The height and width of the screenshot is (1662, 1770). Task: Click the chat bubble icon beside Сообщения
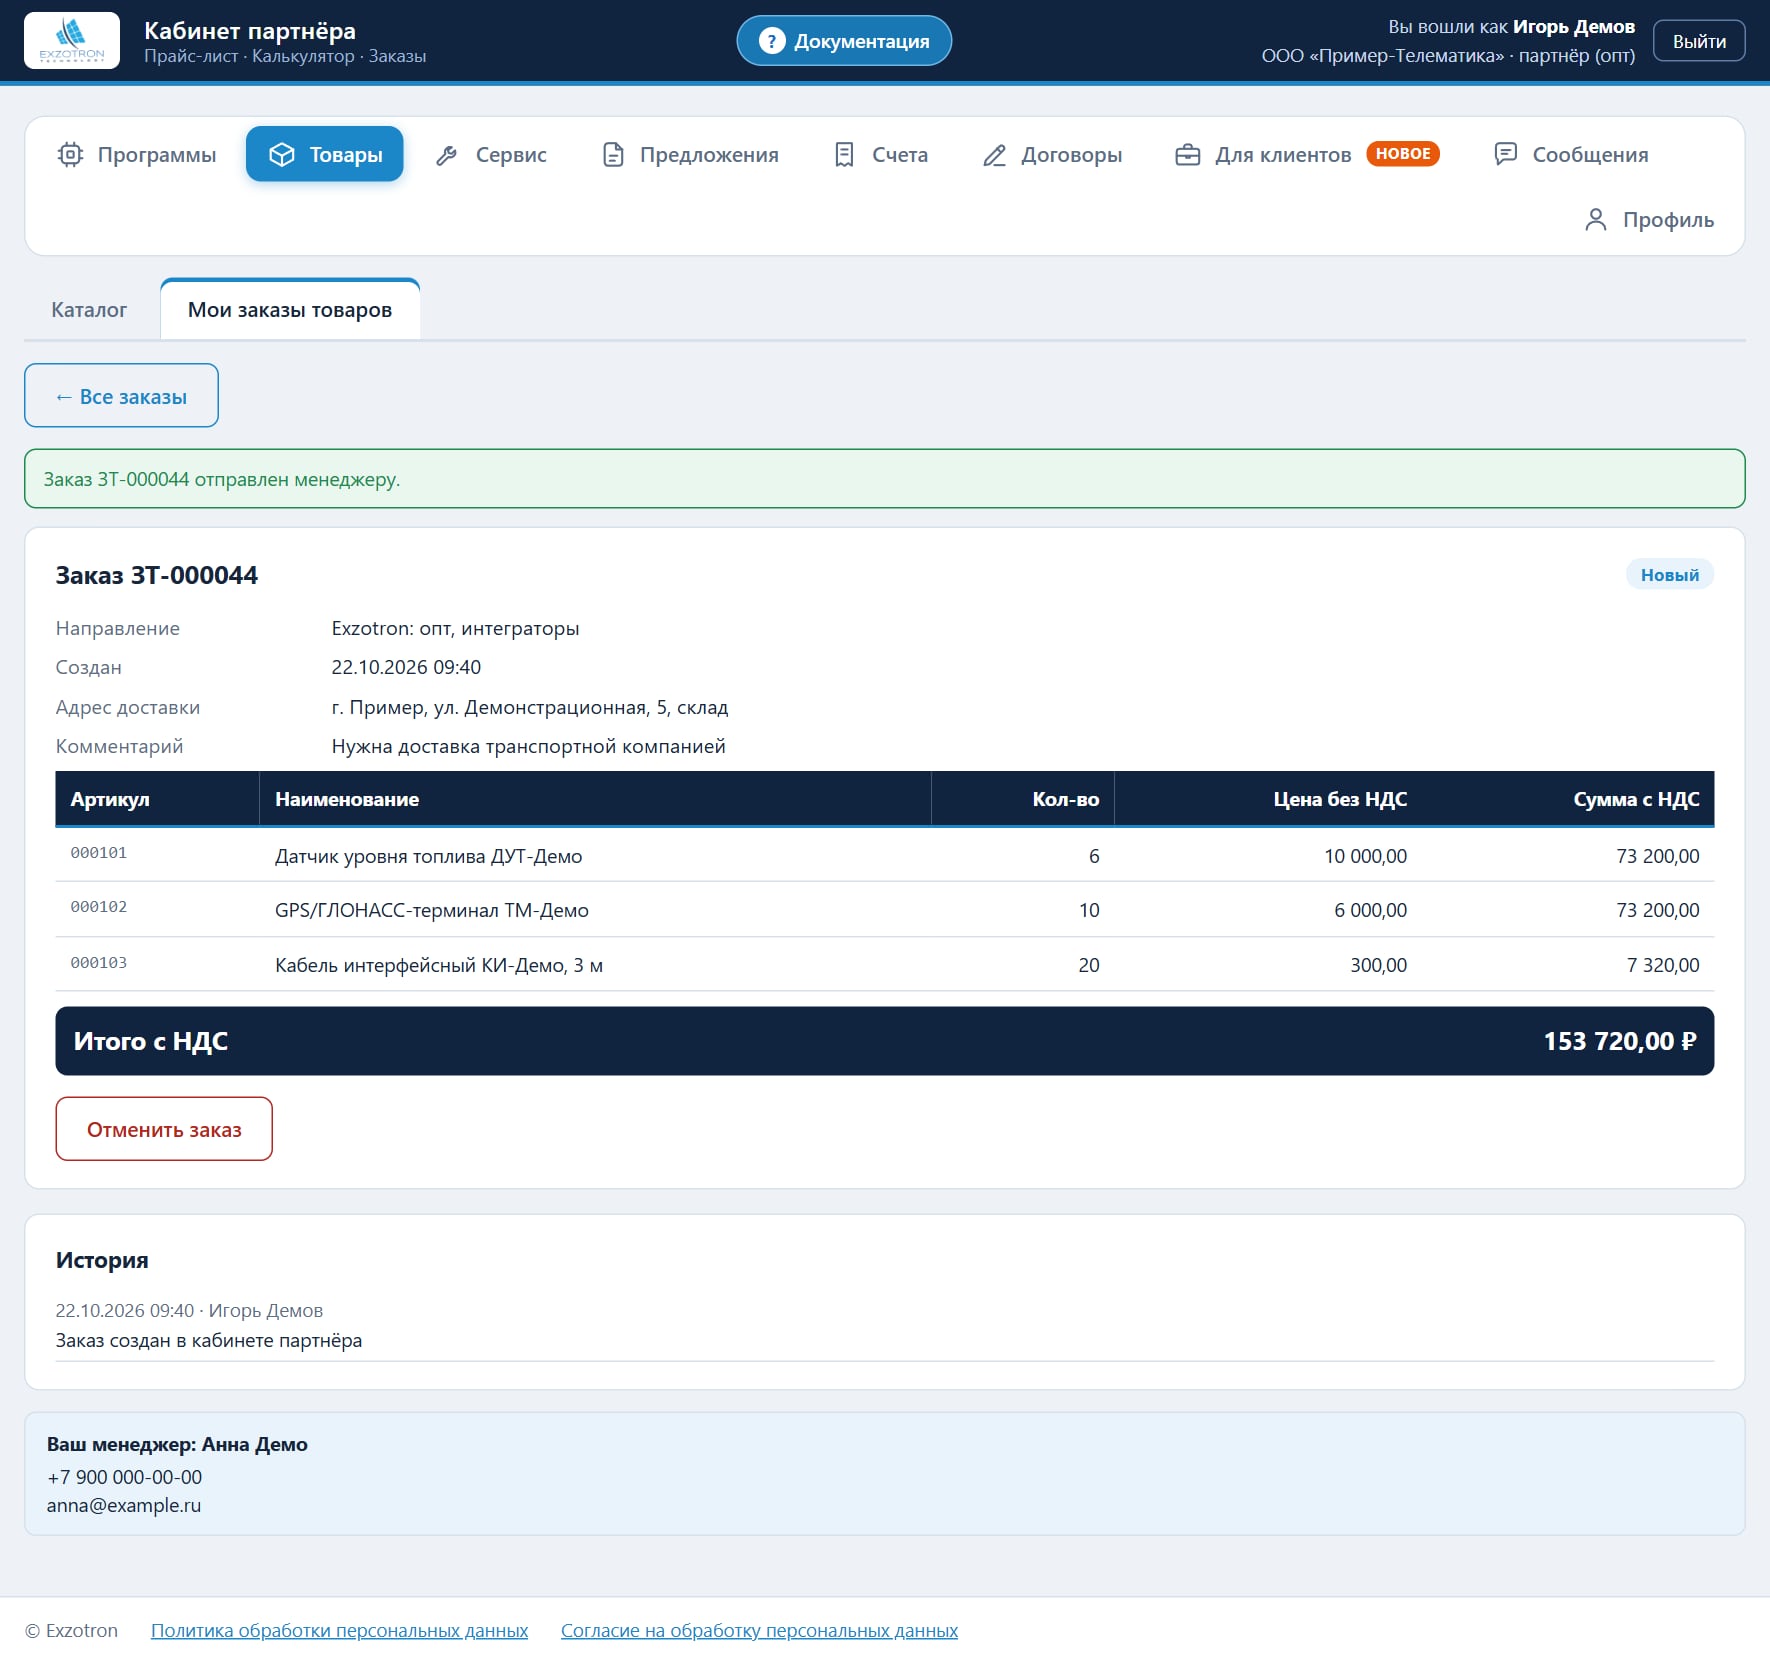point(1505,154)
